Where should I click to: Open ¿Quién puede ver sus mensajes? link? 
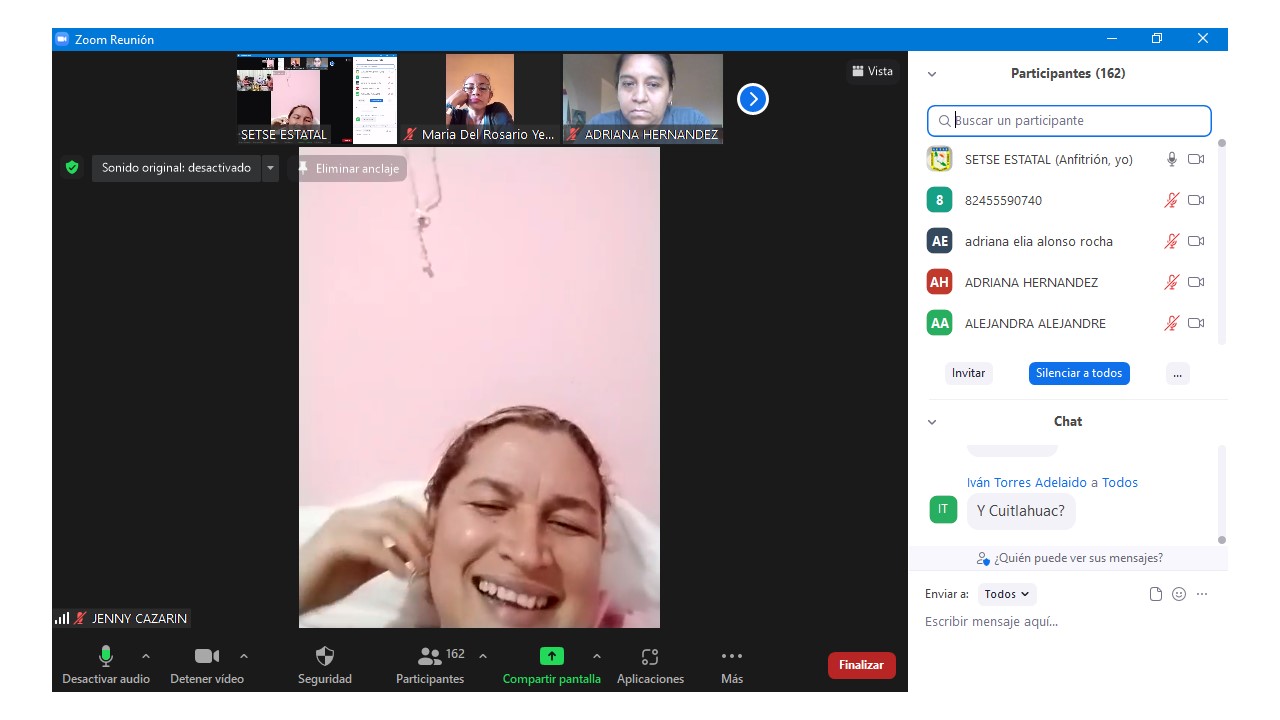pos(1070,558)
